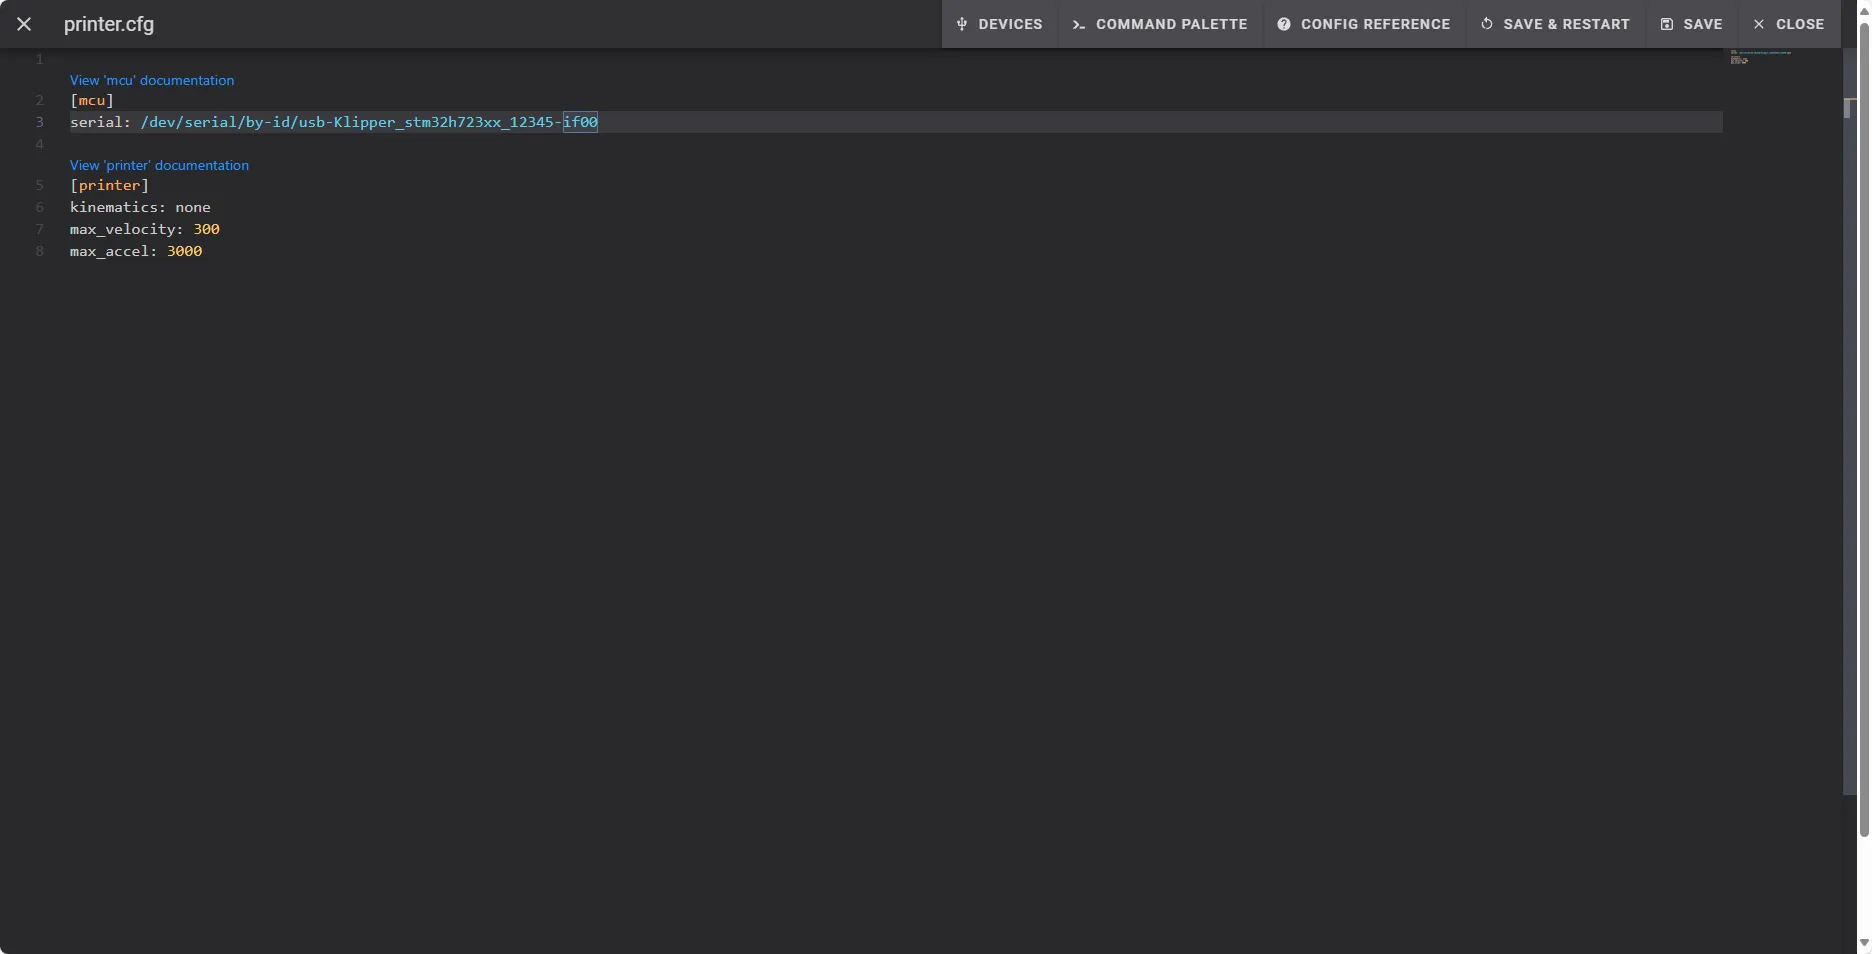Click Save & Restart
Image resolution: width=1872 pixels, height=954 pixels.
tap(1555, 24)
